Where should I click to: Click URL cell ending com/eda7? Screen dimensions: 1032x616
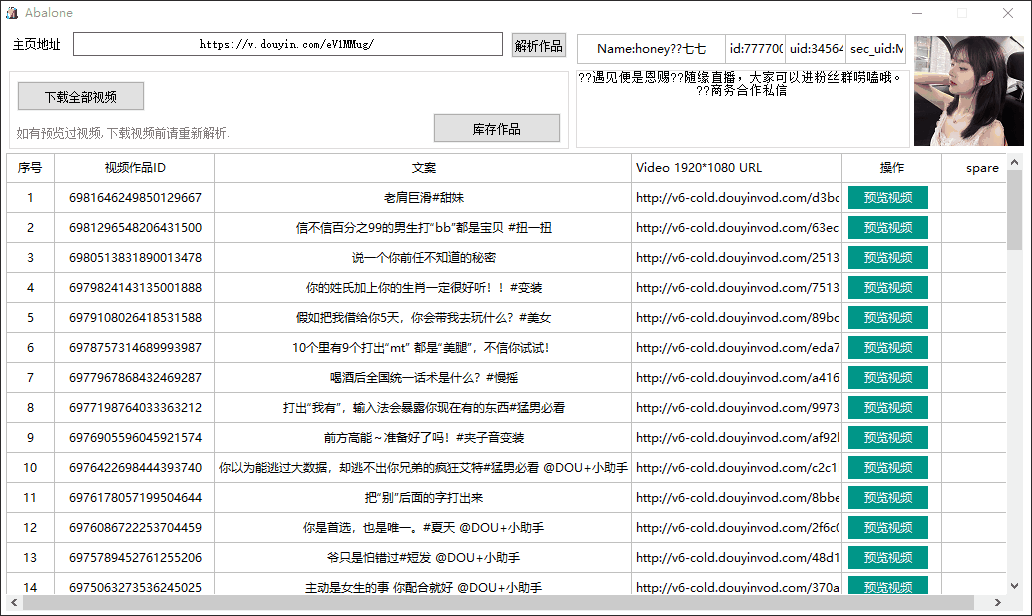click(x=736, y=347)
